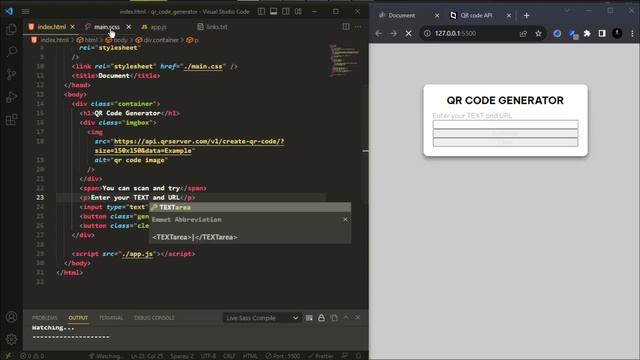640x360 pixels.
Task: Switch to the TERMINAL panel tab
Action: (111, 318)
